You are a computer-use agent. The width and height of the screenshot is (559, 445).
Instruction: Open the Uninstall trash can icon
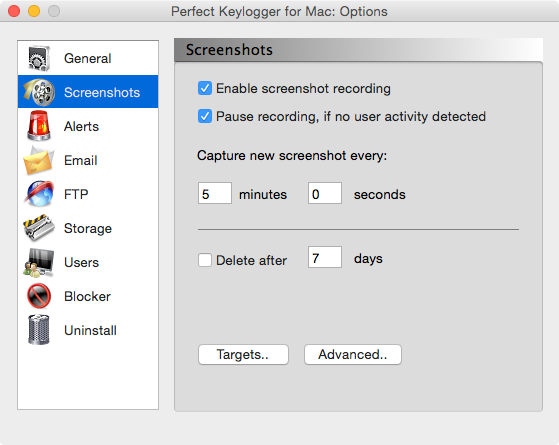coord(39,329)
